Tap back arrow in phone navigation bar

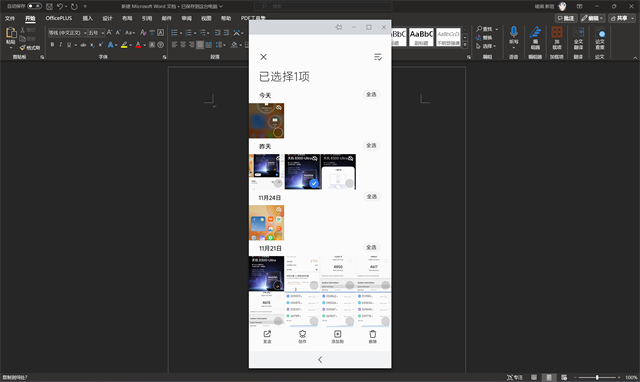(320, 360)
